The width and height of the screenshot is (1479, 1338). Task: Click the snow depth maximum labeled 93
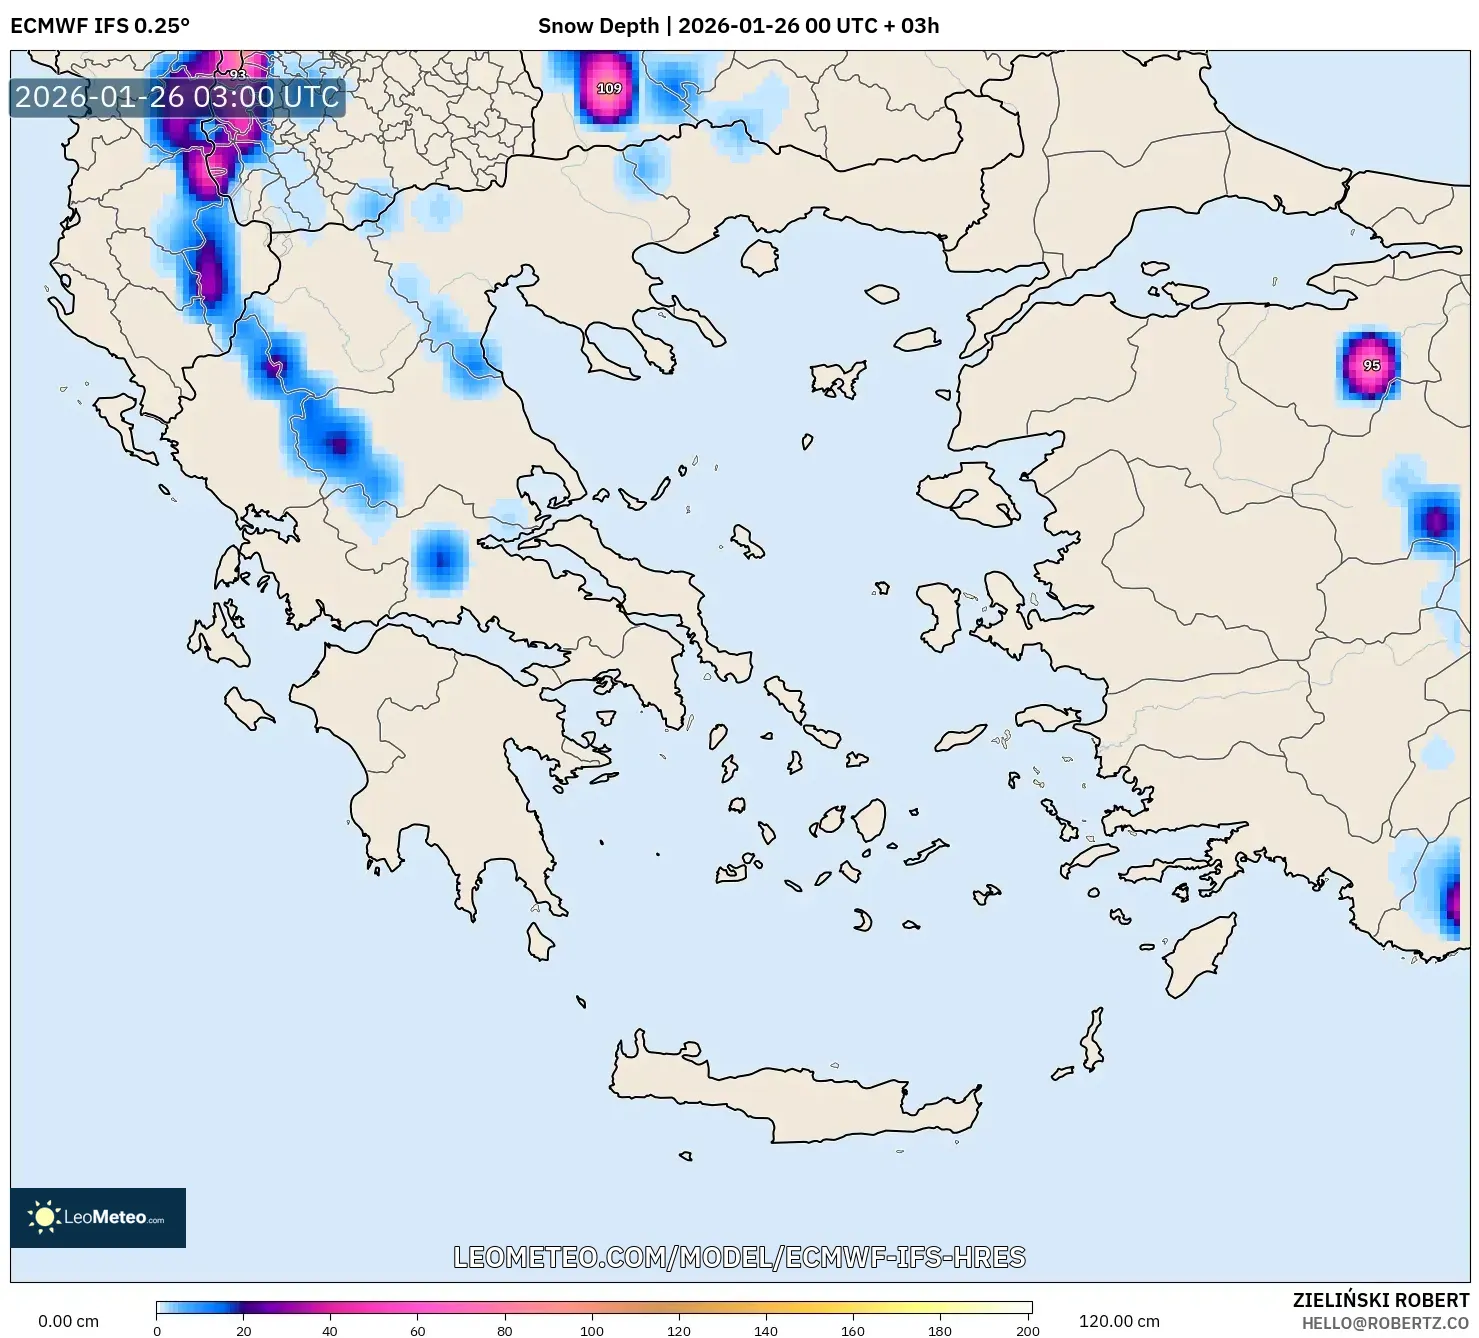(238, 76)
